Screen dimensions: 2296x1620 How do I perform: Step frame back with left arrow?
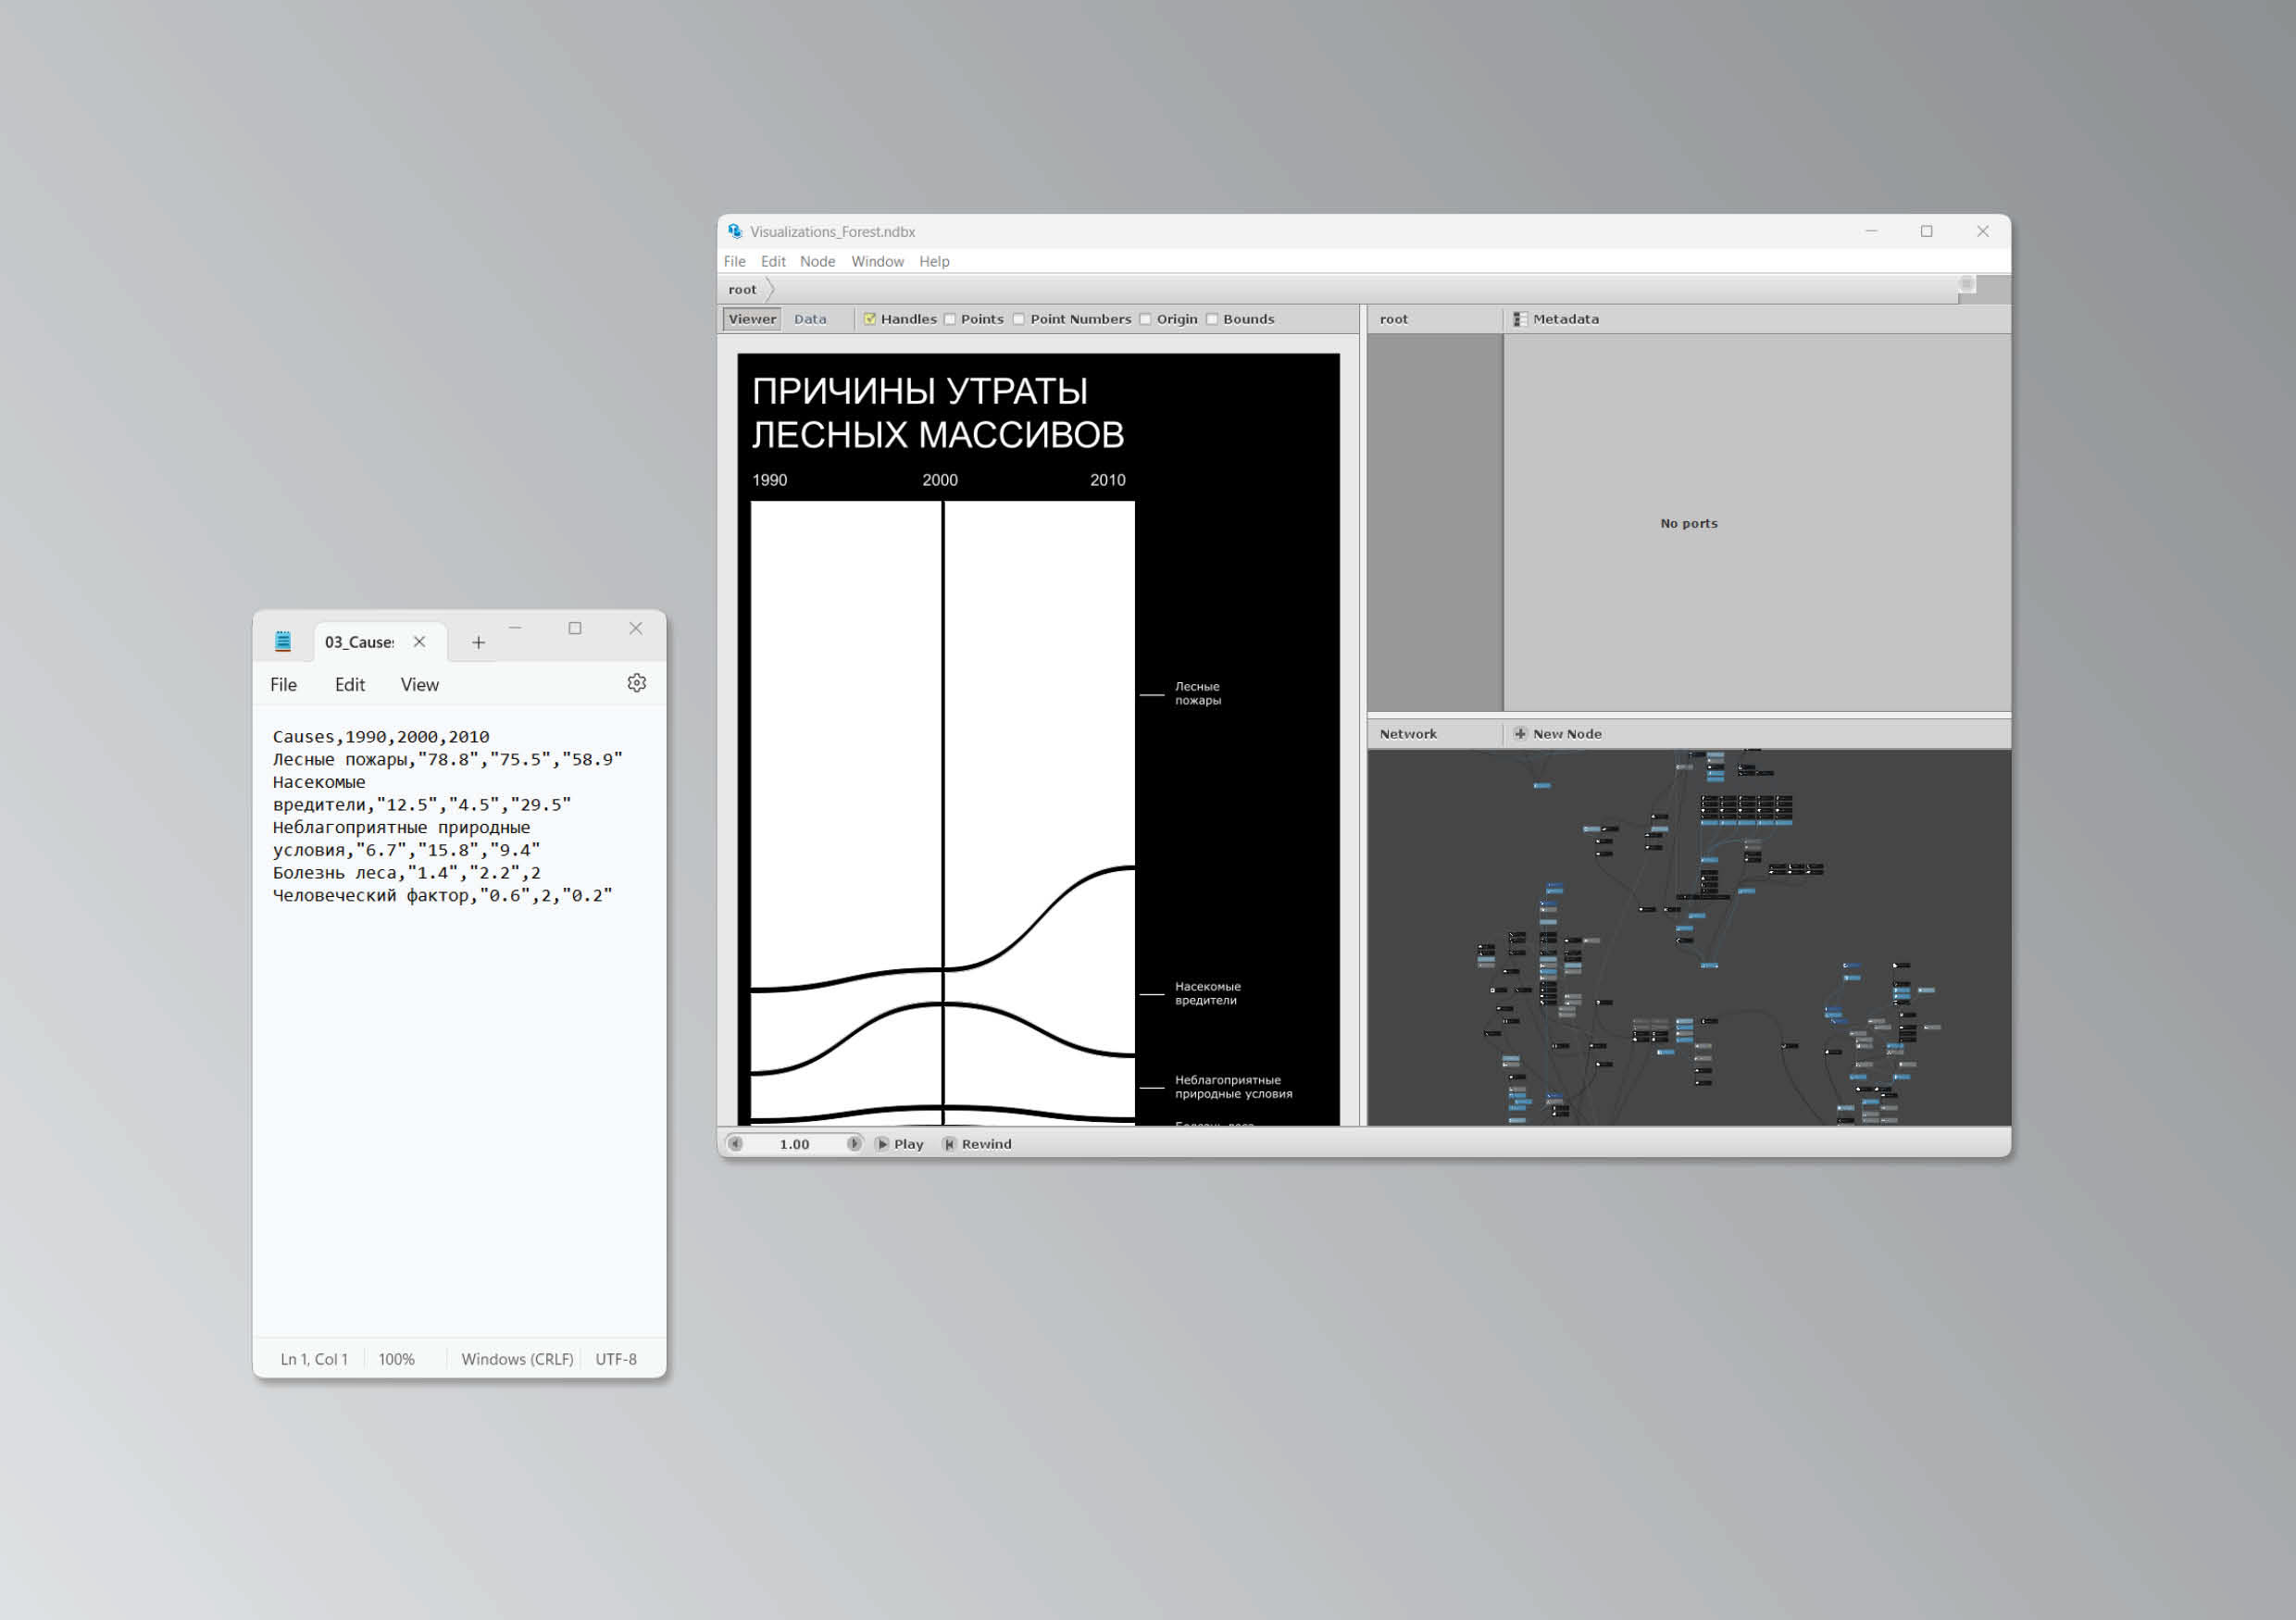[x=736, y=1144]
